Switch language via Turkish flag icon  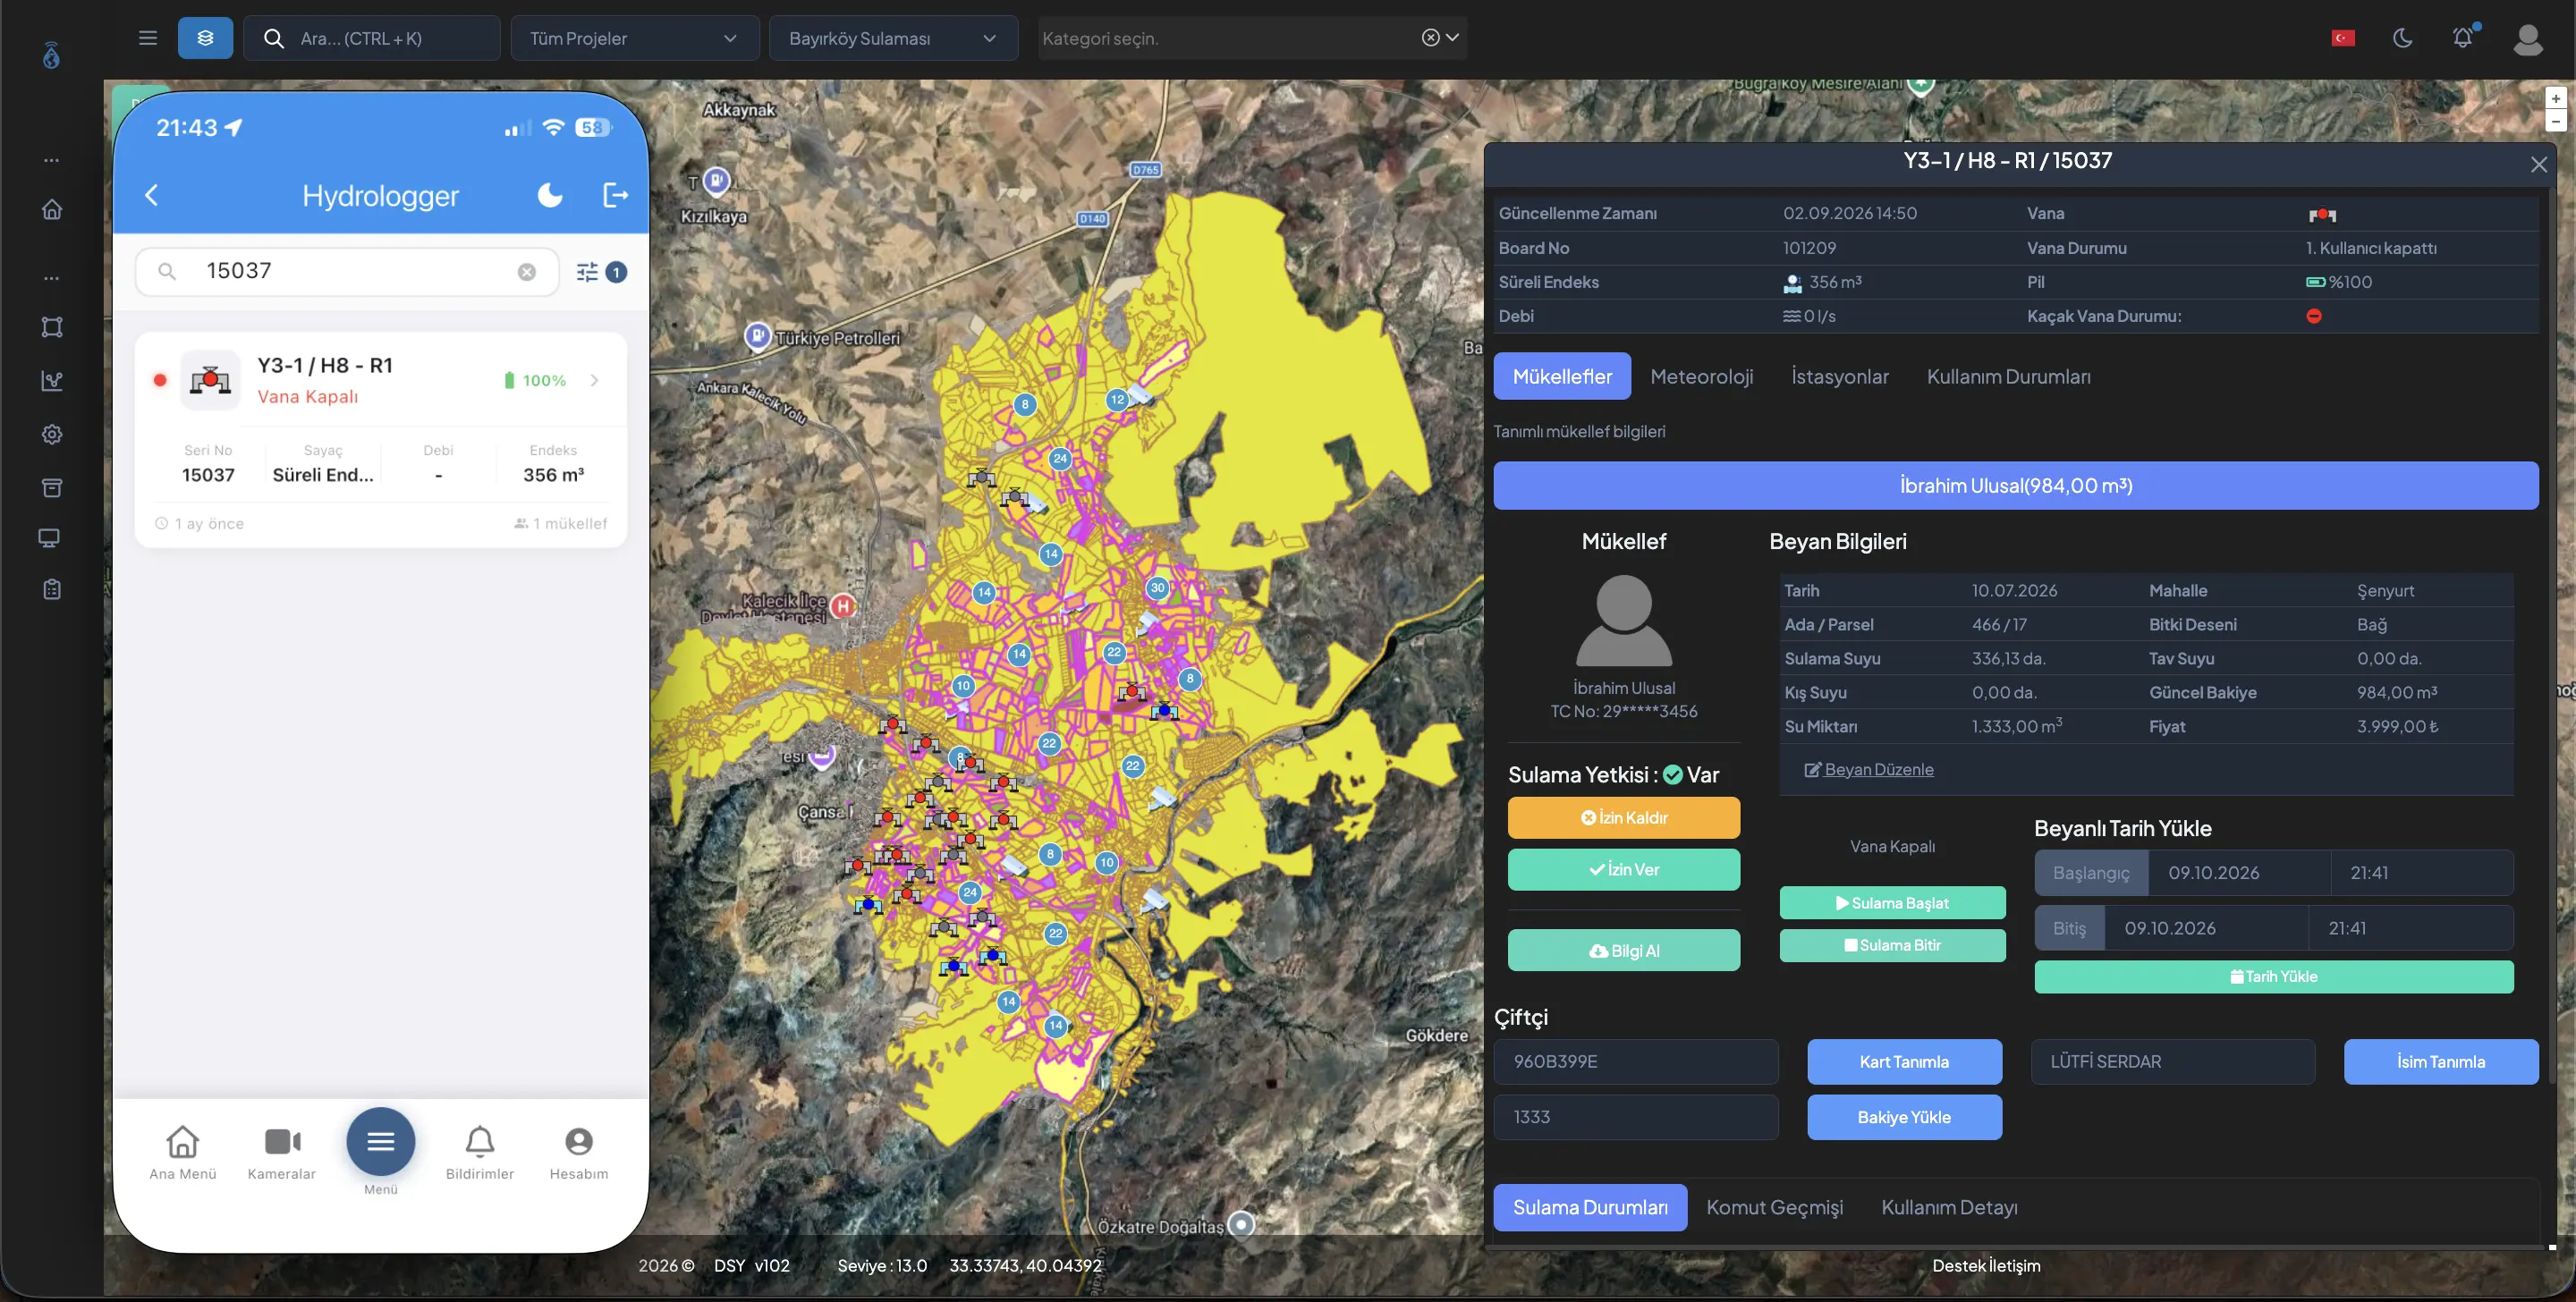pos(2343,38)
